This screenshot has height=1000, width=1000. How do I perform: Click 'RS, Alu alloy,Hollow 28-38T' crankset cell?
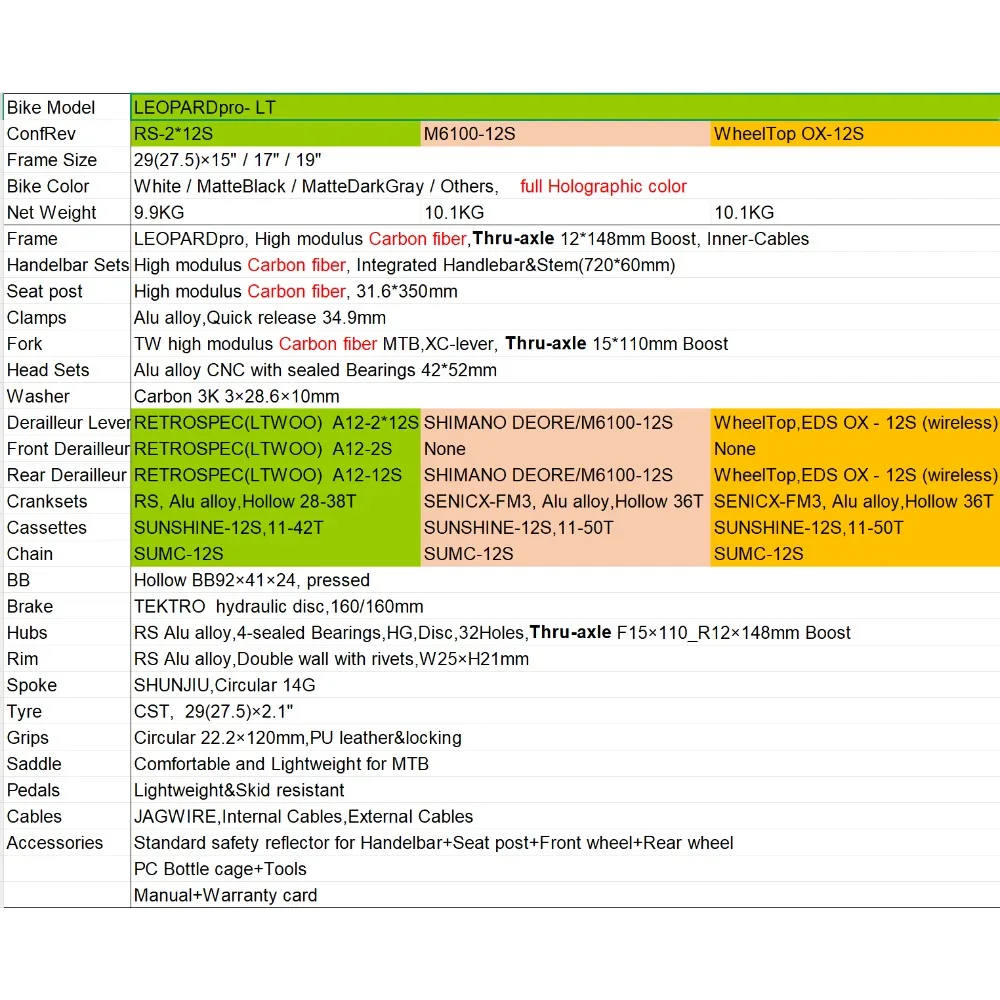pyautogui.click(x=276, y=501)
